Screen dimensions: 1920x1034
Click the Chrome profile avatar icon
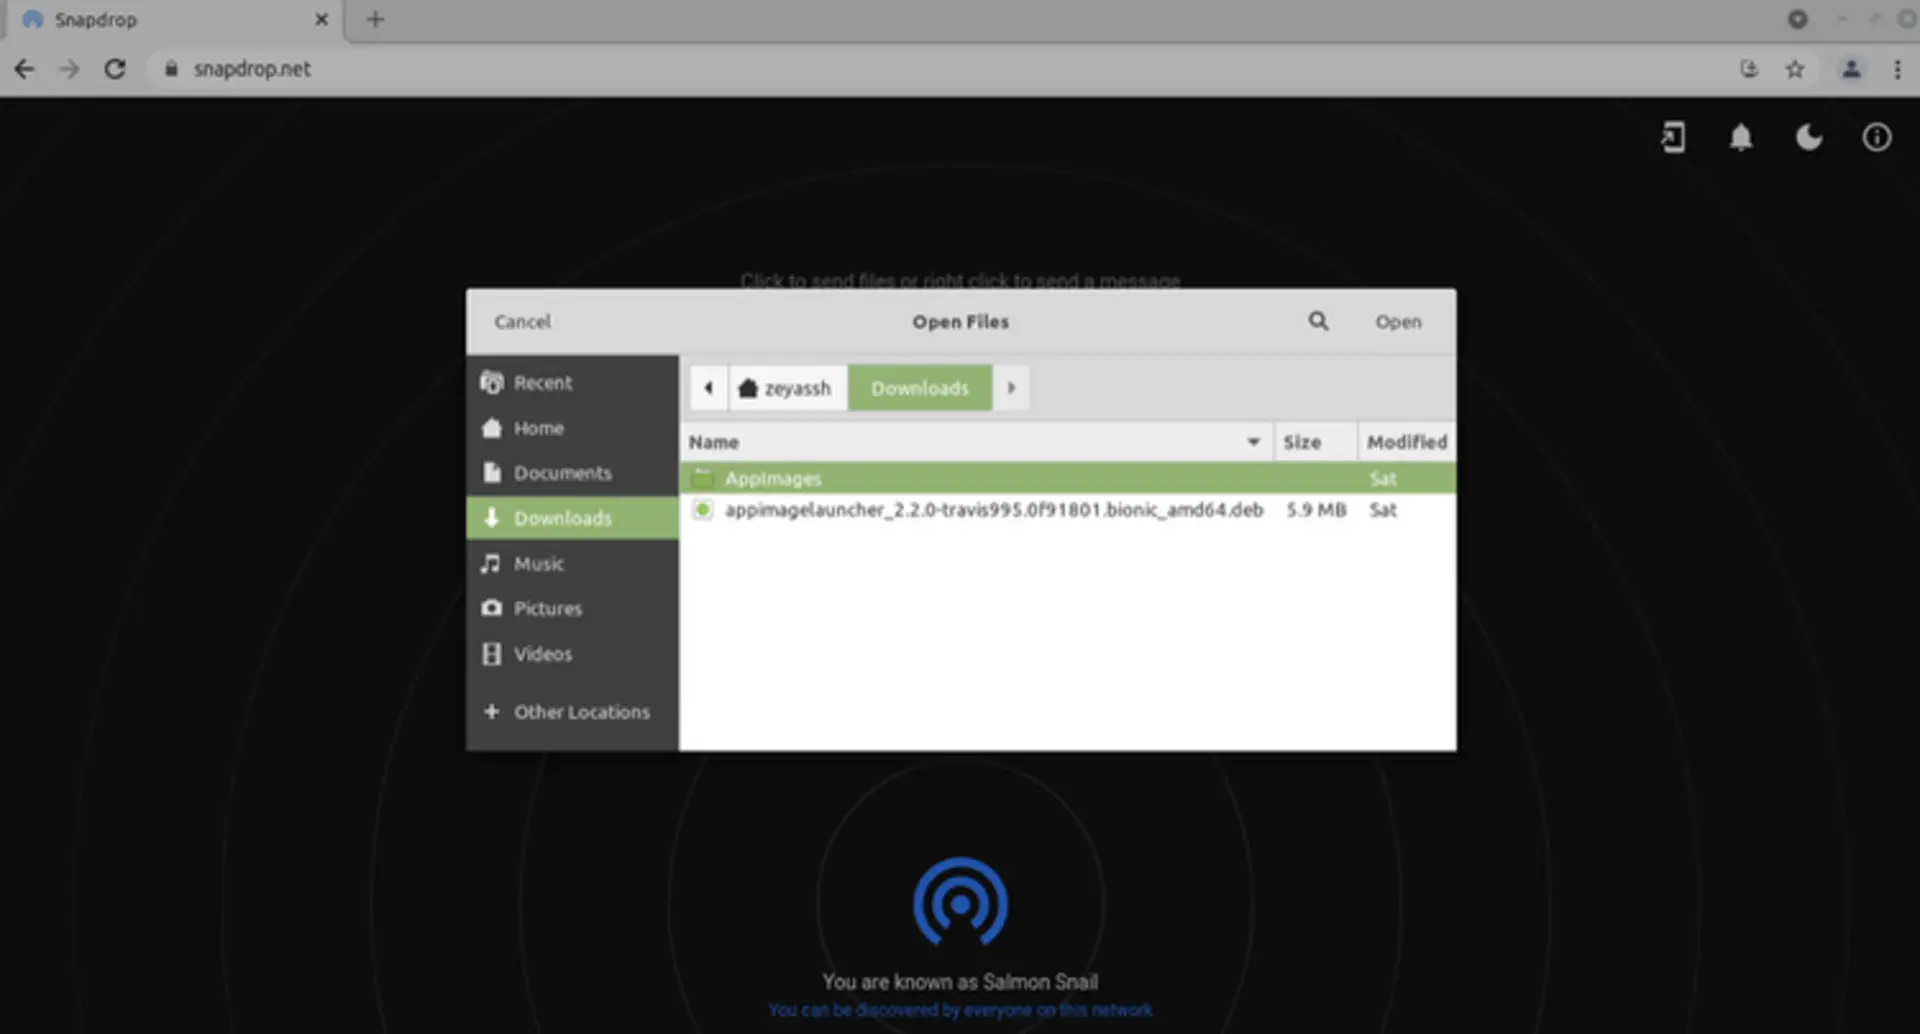pos(1851,69)
